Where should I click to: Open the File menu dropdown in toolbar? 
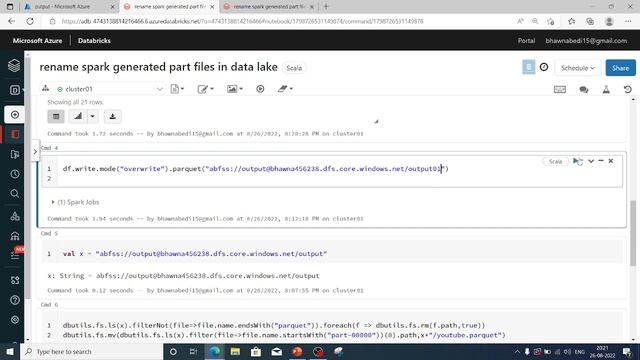[x=177, y=89]
